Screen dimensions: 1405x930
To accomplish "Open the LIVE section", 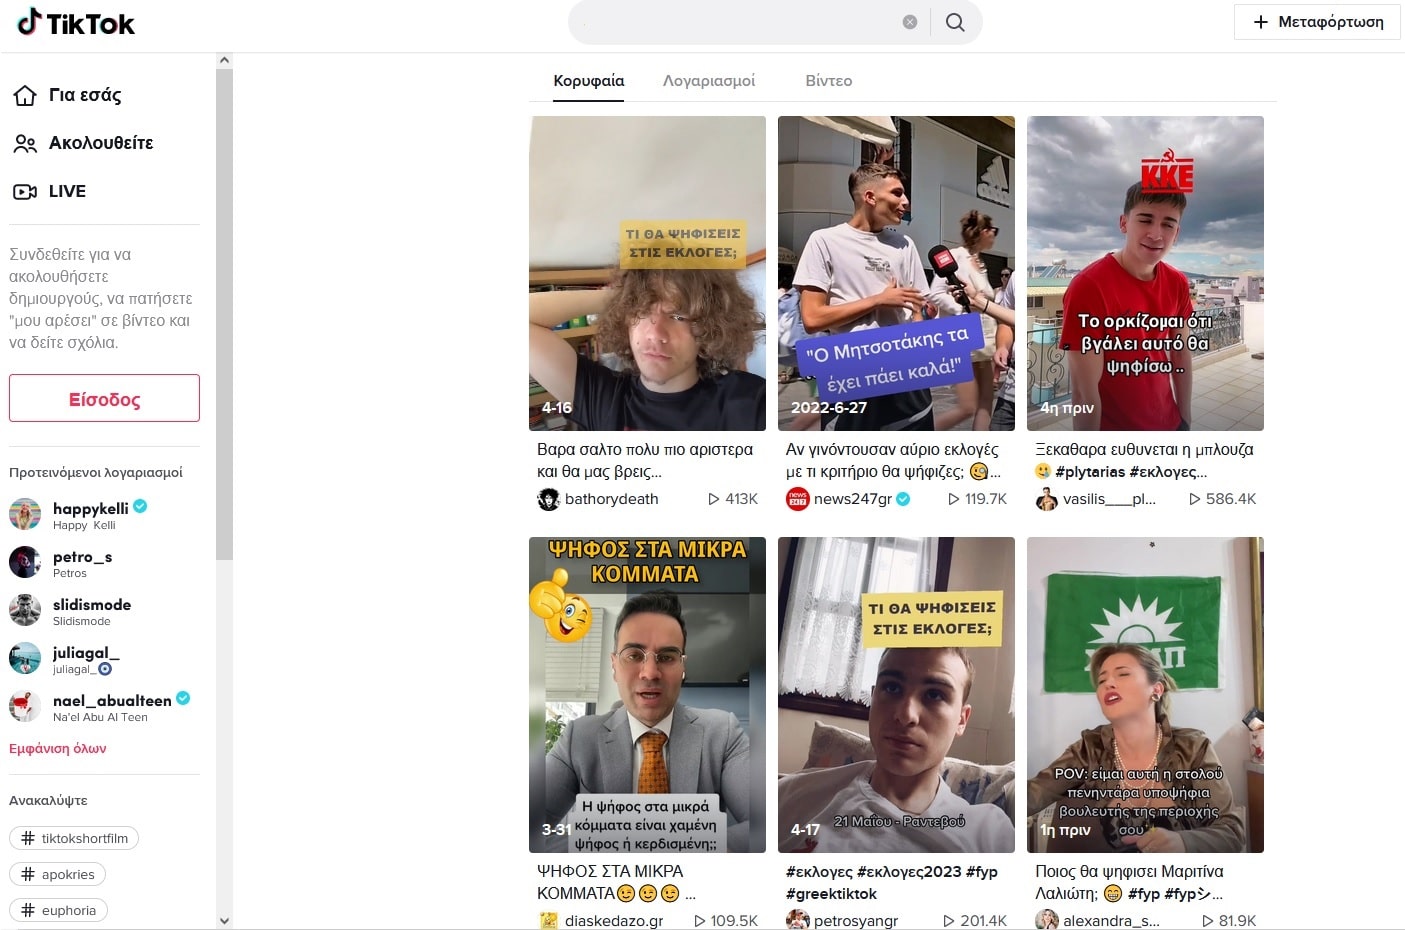I will [x=50, y=191].
